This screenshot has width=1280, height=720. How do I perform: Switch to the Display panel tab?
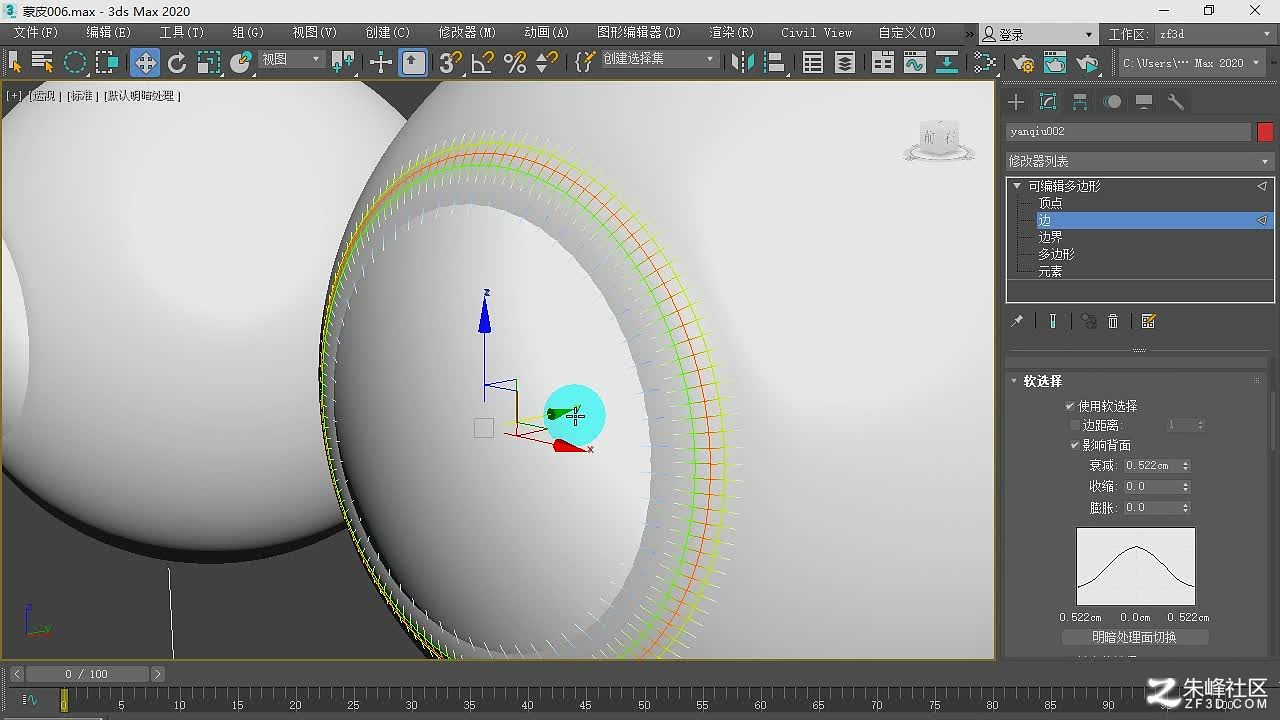click(1144, 102)
